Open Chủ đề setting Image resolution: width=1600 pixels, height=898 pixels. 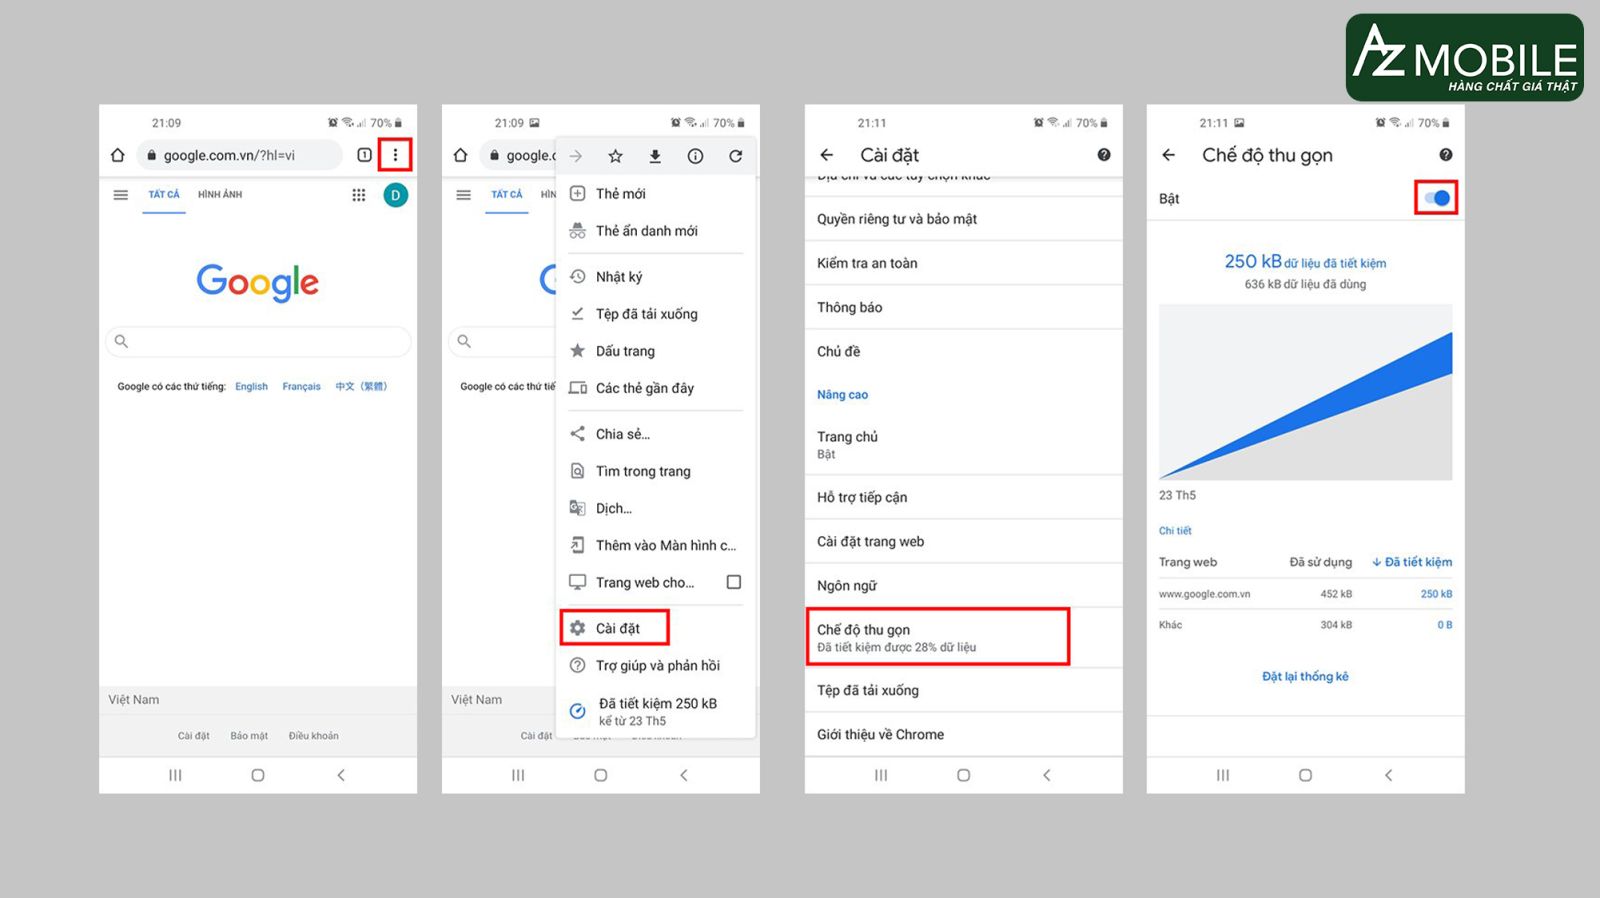[963, 351]
